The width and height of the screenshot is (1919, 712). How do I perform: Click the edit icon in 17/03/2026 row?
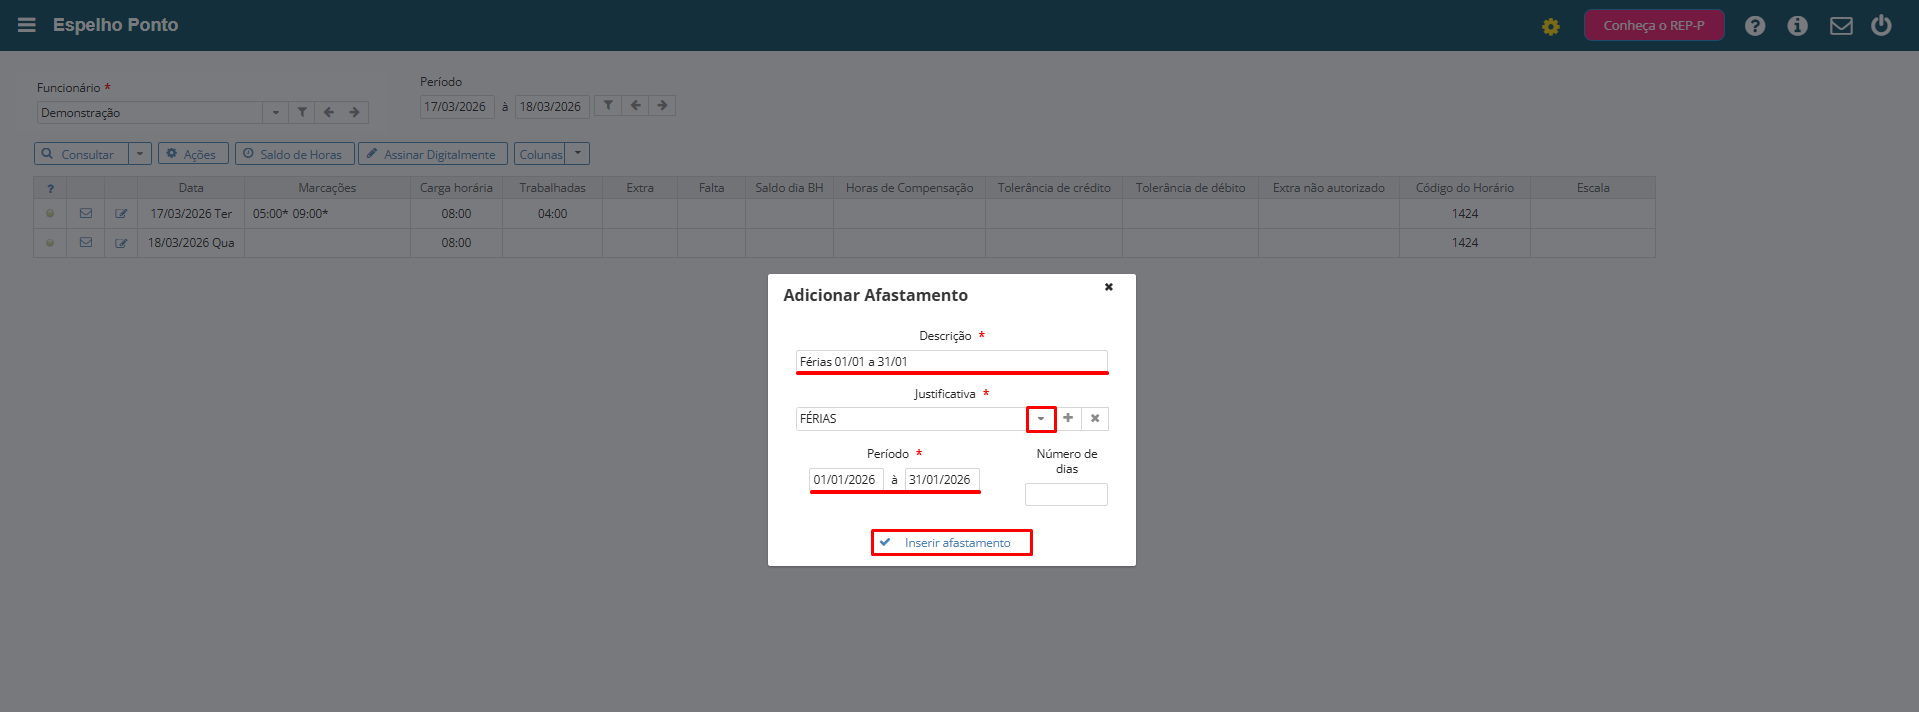121,213
